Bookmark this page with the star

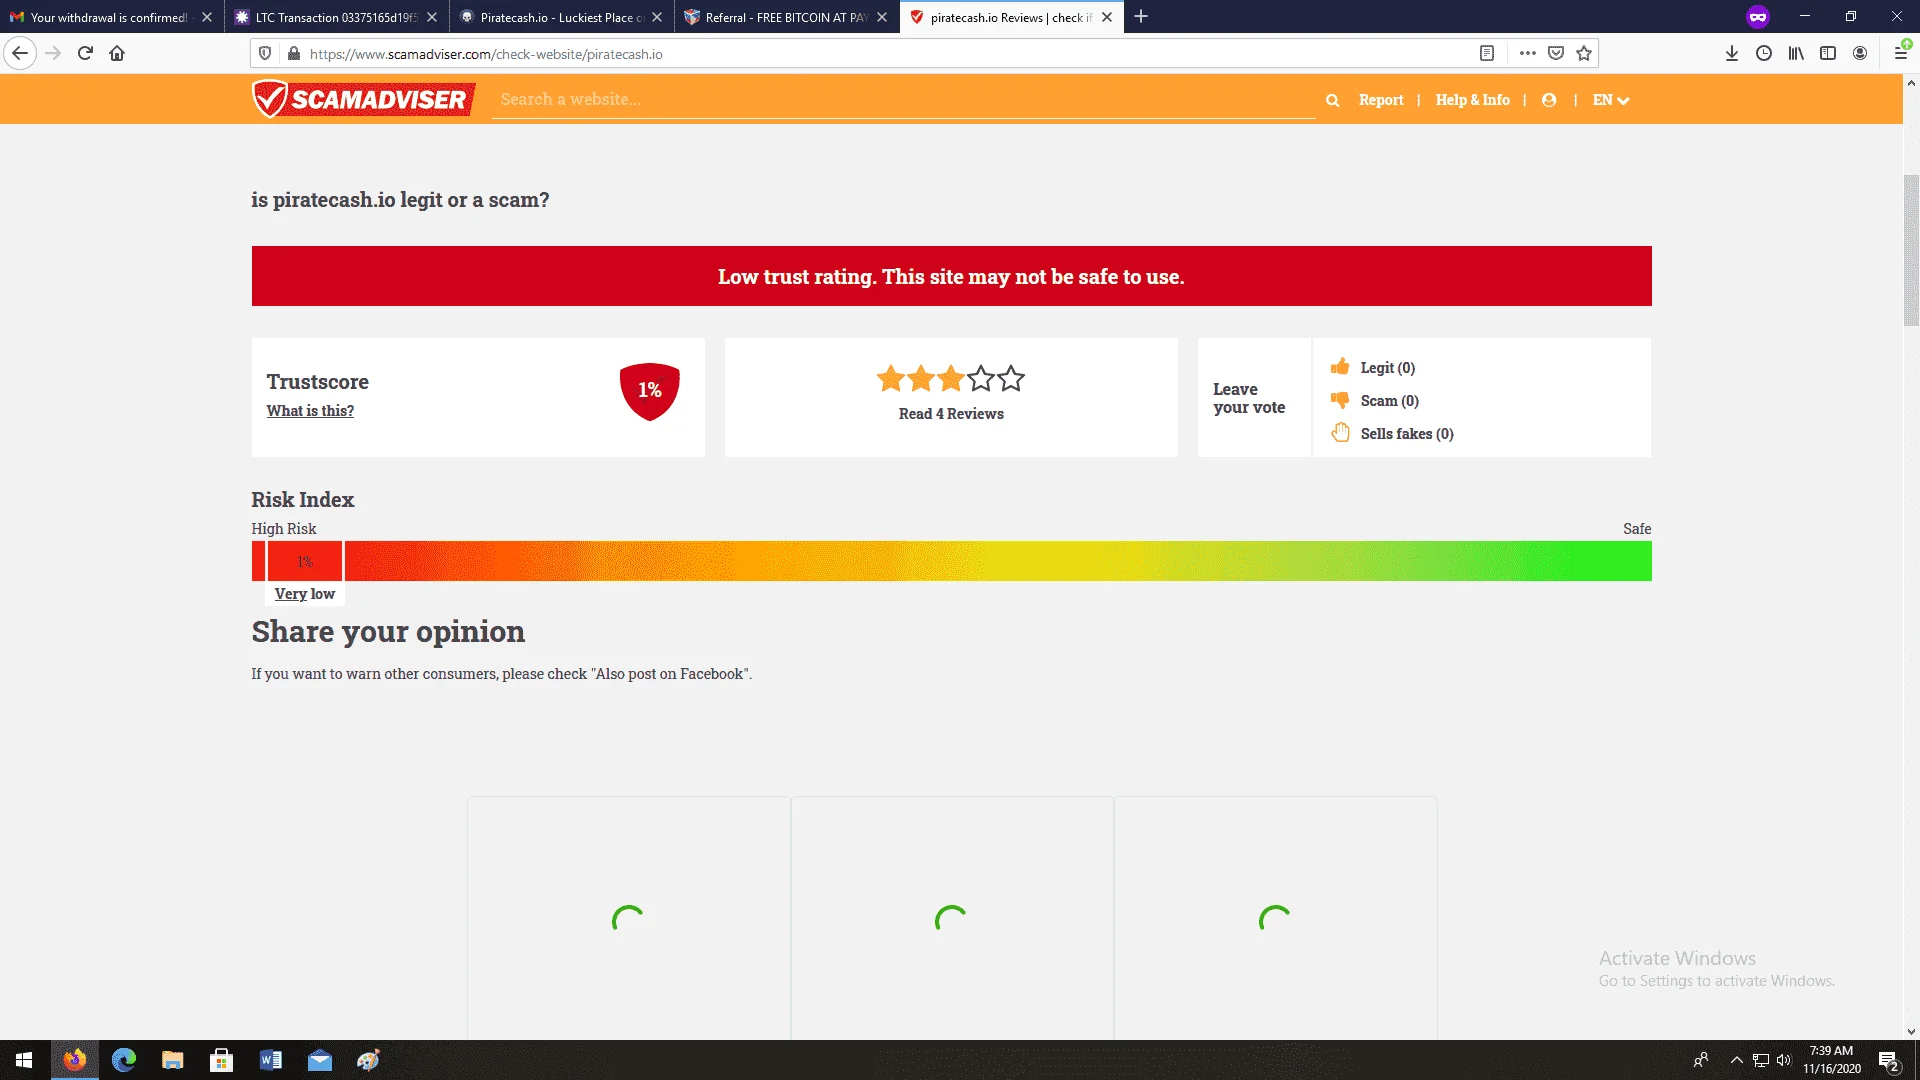coord(1584,54)
